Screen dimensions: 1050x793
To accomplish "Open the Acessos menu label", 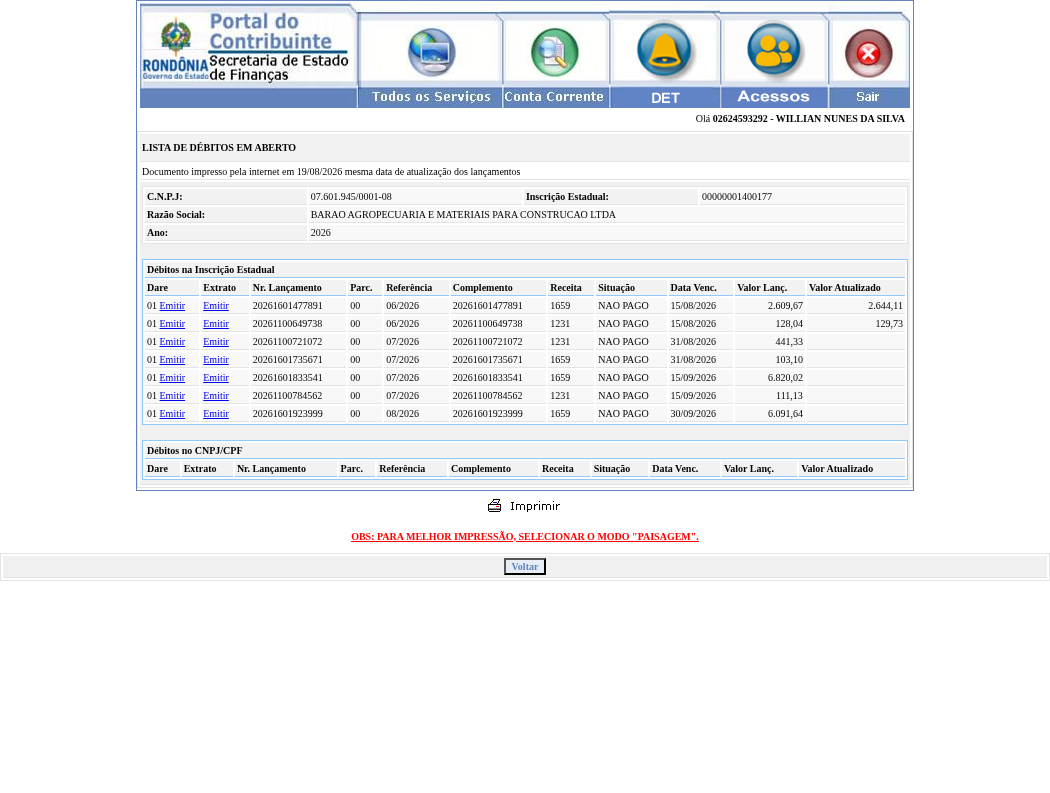I will (773, 97).
